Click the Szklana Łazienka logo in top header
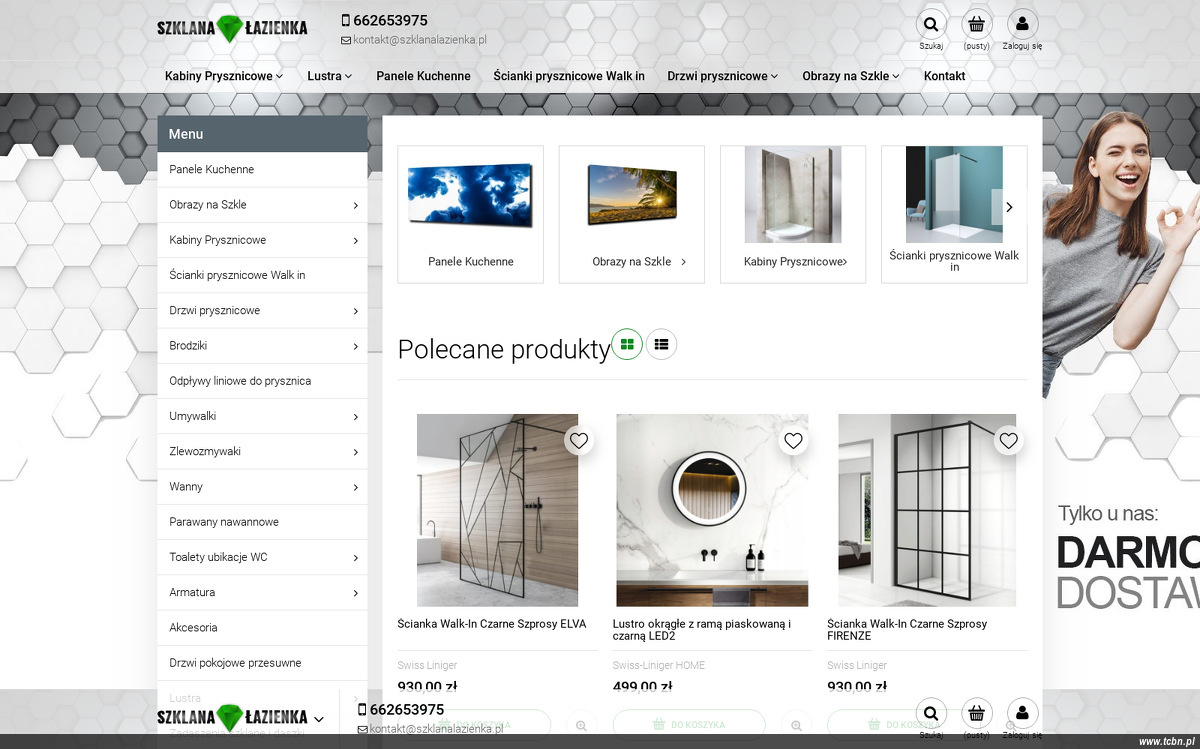The height and width of the screenshot is (749, 1200). click(x=232, y=28)
